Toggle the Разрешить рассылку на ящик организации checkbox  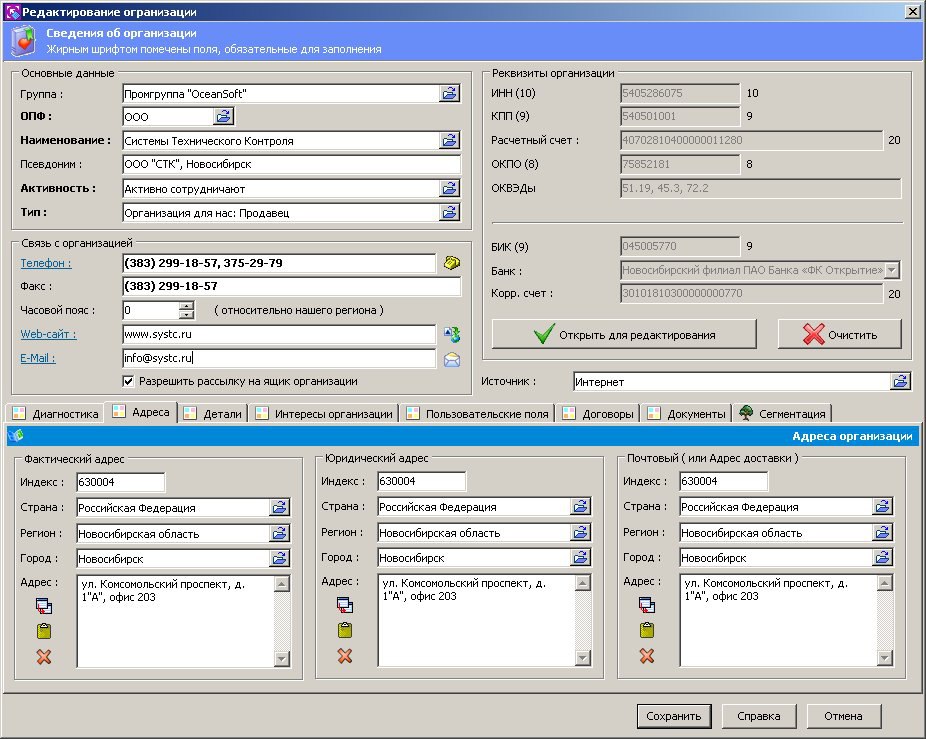click(x=128, y=381)
